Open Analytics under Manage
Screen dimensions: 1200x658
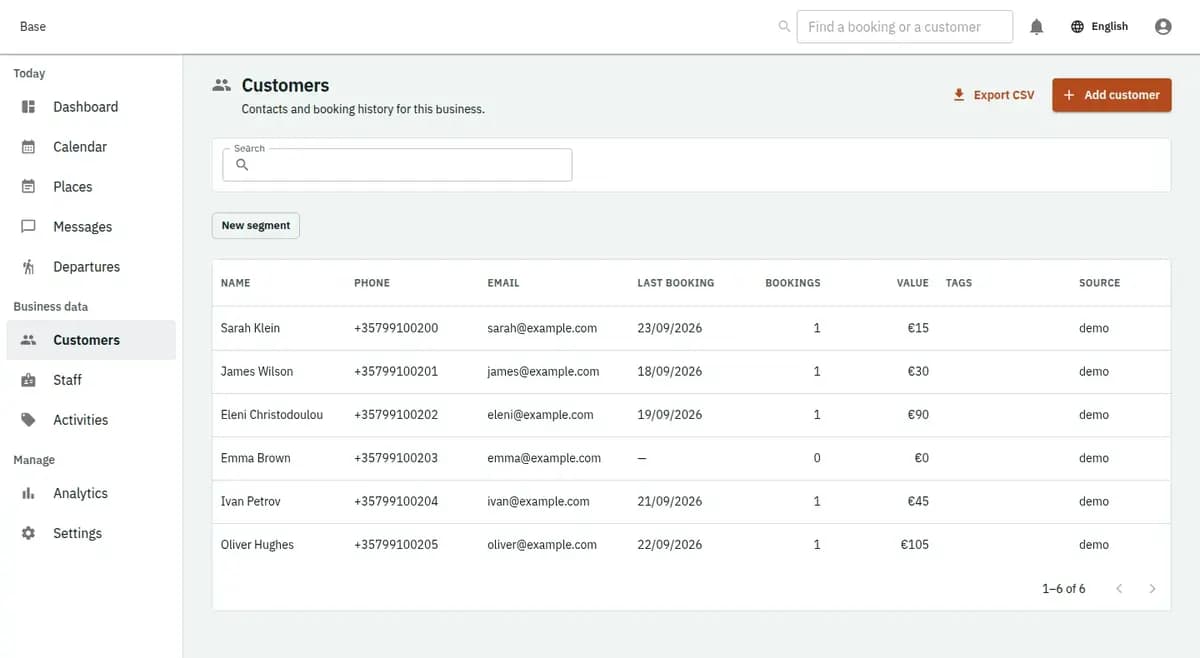(x=91, y=493)
